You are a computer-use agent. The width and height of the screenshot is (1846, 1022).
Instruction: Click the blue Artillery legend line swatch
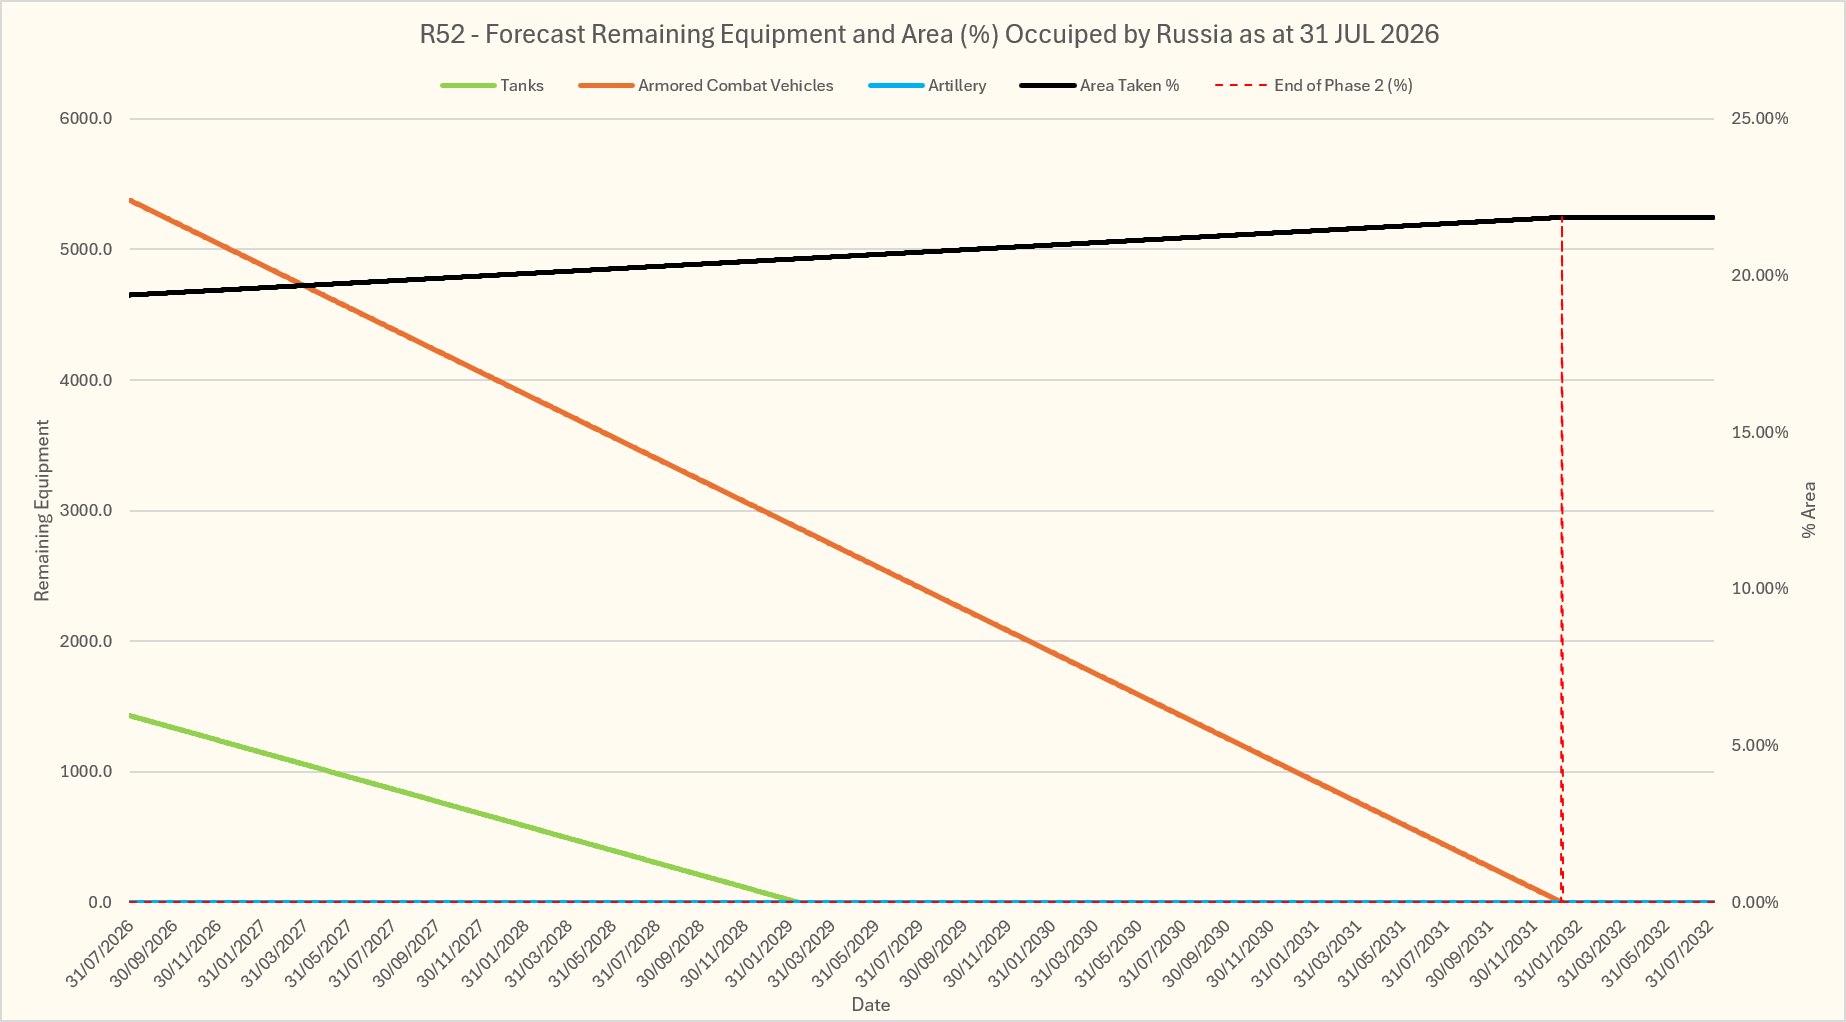[x=896, y=86]
